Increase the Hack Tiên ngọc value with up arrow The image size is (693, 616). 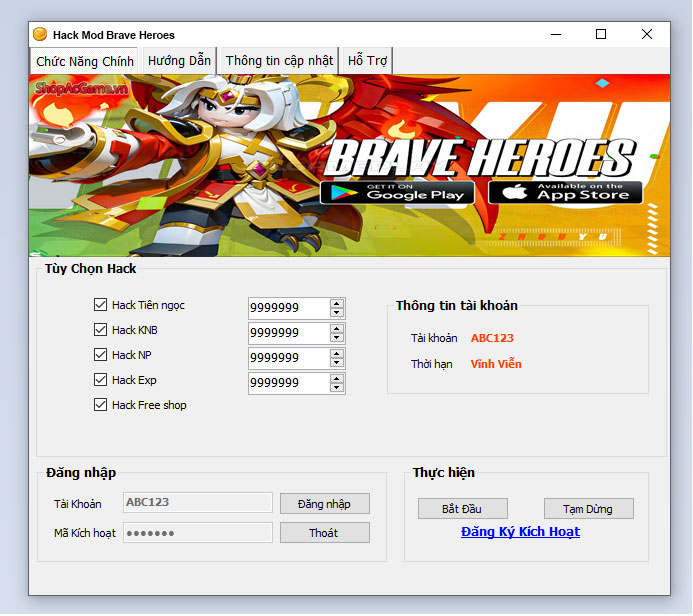click(x=336, y=304)
